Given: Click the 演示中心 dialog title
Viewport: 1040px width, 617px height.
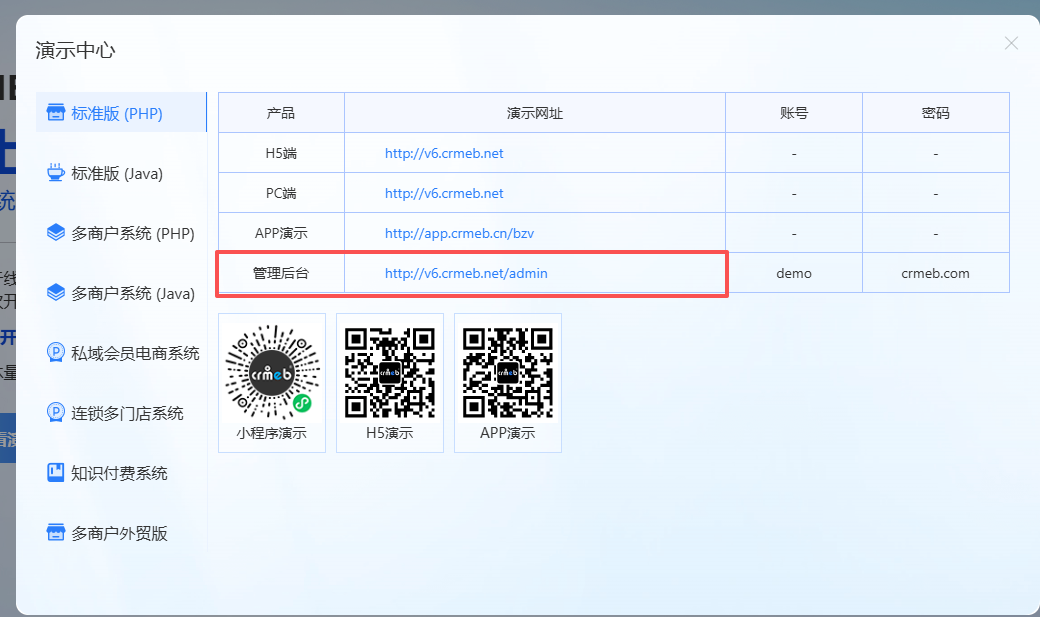Looking at the screenshot, I should coord(75,50).
